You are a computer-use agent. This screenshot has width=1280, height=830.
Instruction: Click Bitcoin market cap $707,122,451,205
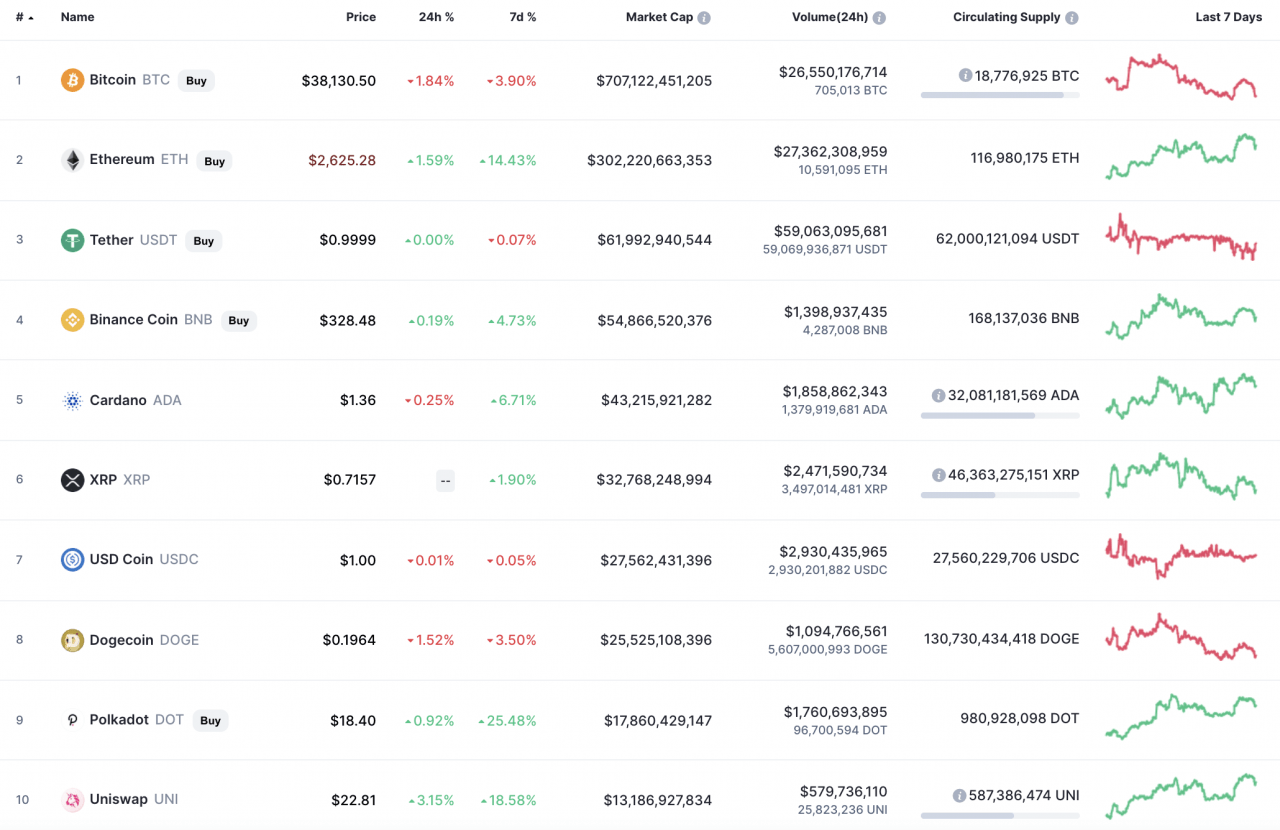(x=654, y=81)
